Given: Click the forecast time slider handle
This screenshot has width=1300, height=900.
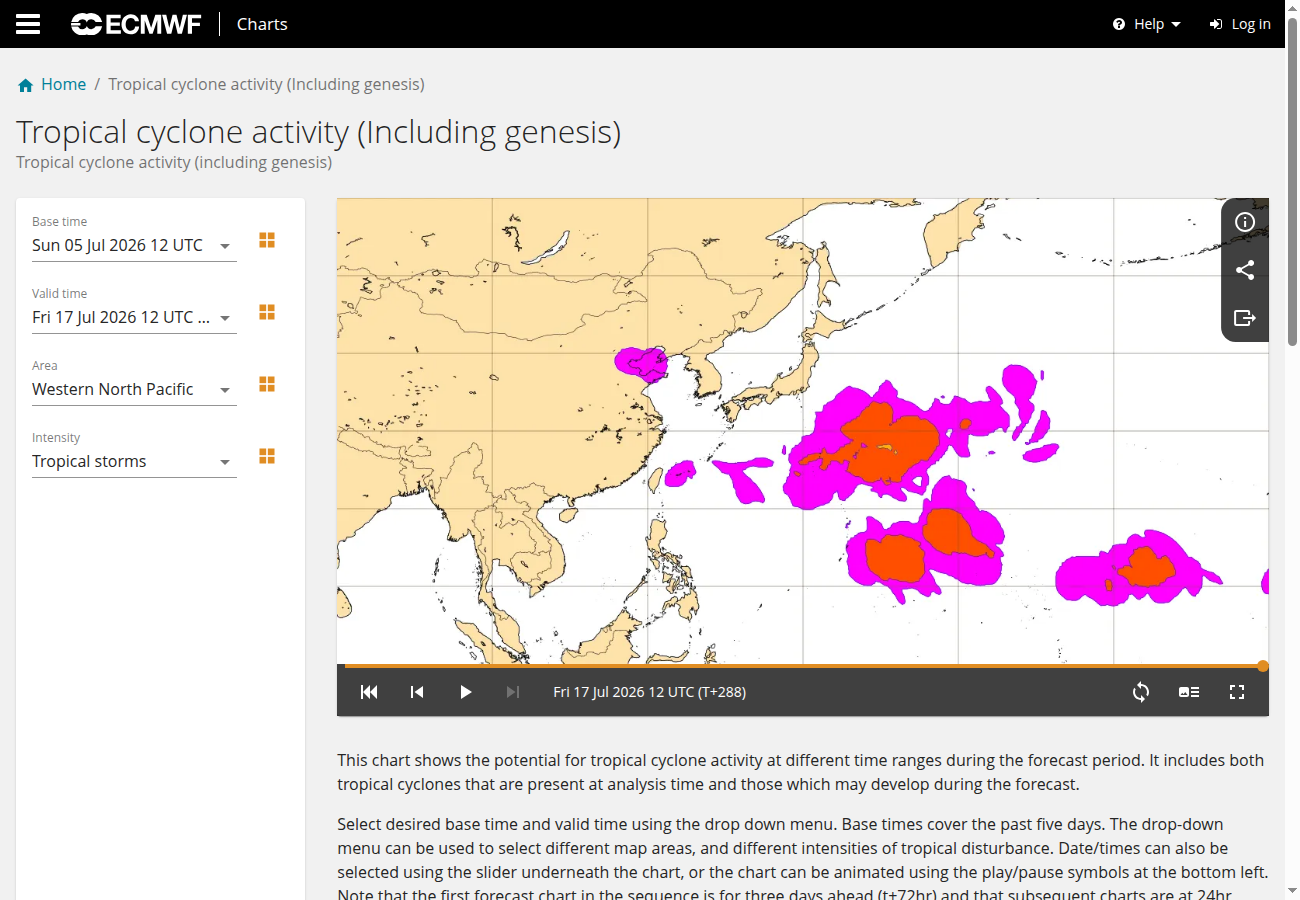Looking at the screenshot, I should pos(1263,666).
